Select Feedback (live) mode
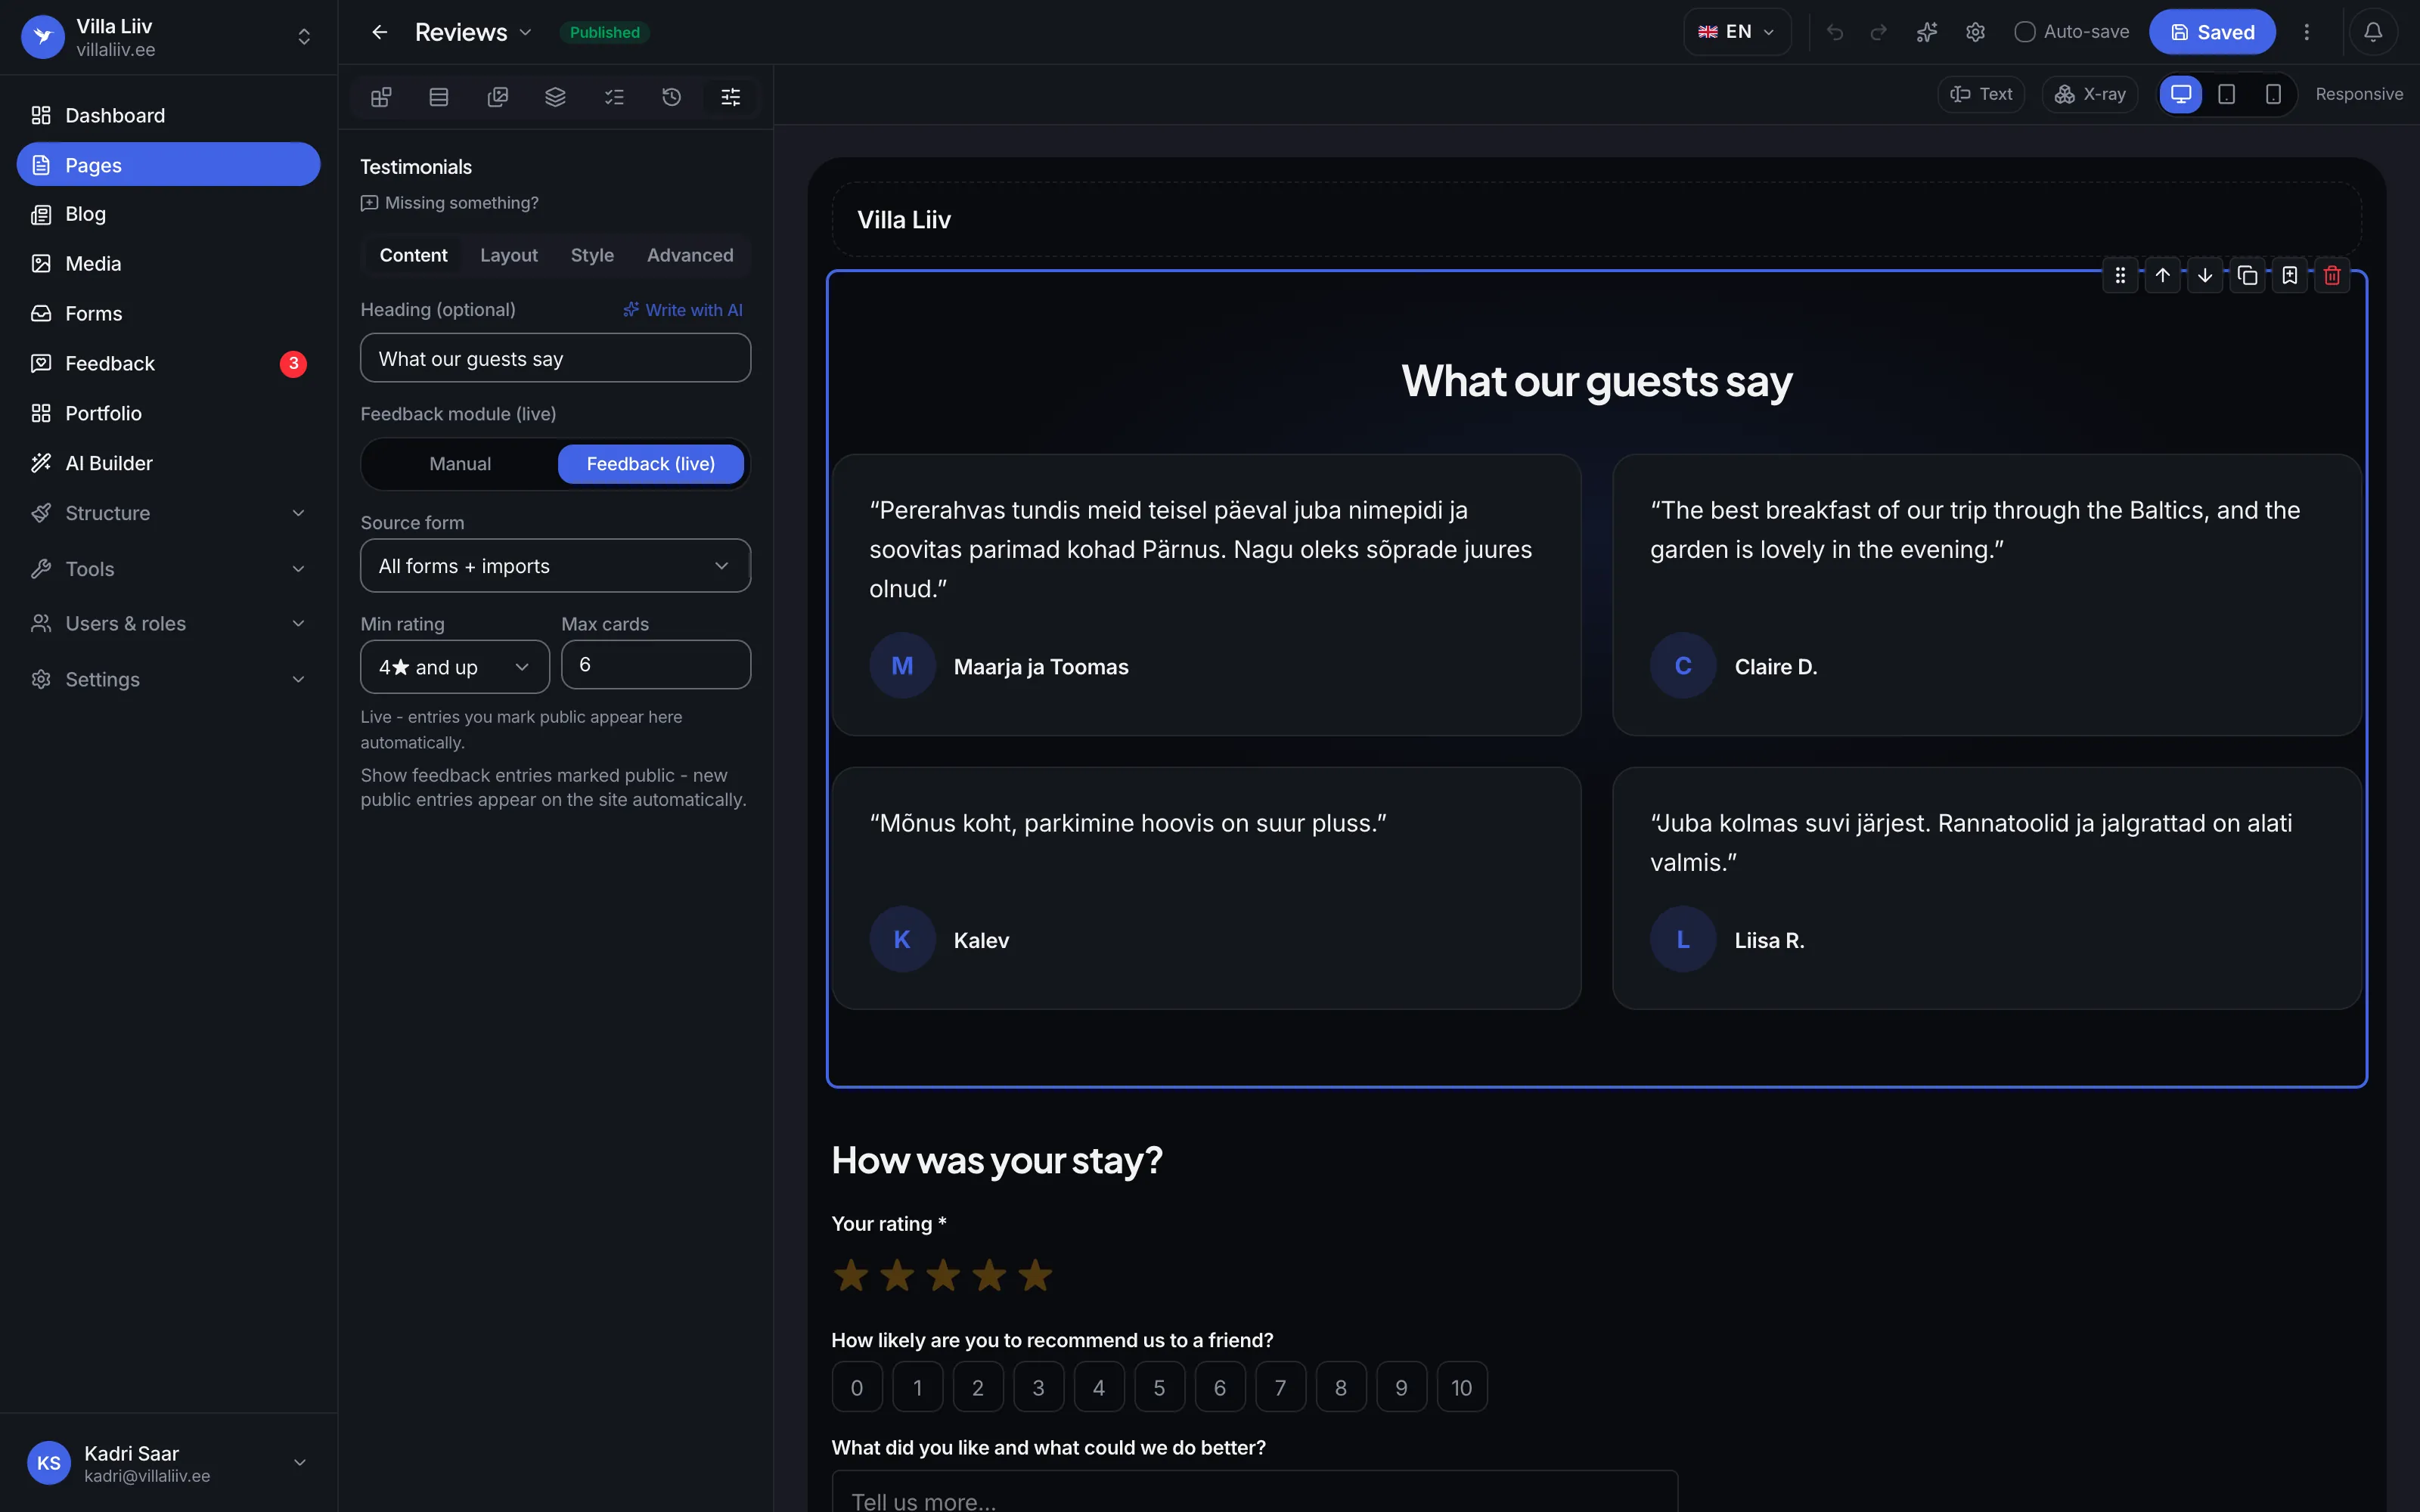This screenshot has height=1512, width=2420. tap(651, 464)
